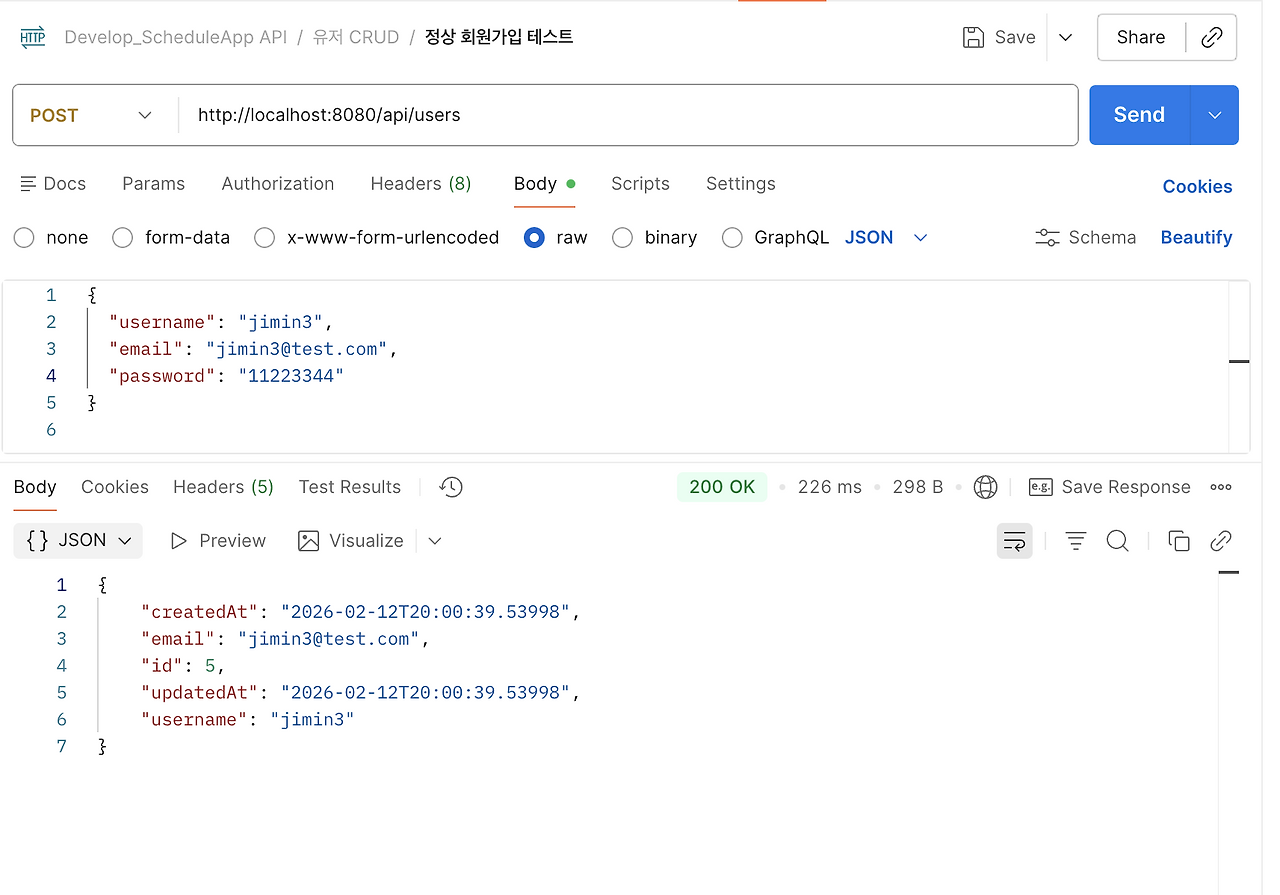
Task: Click the Docs icon in the request tabs
Action: point(28,184)
